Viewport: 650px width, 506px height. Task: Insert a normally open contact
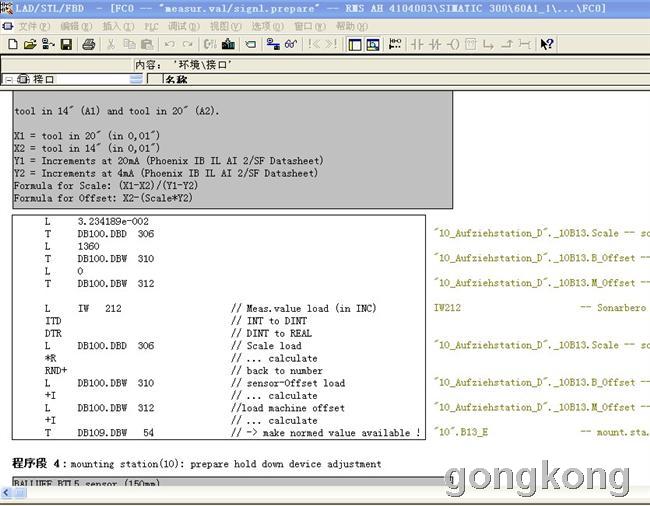click(417, 44)
